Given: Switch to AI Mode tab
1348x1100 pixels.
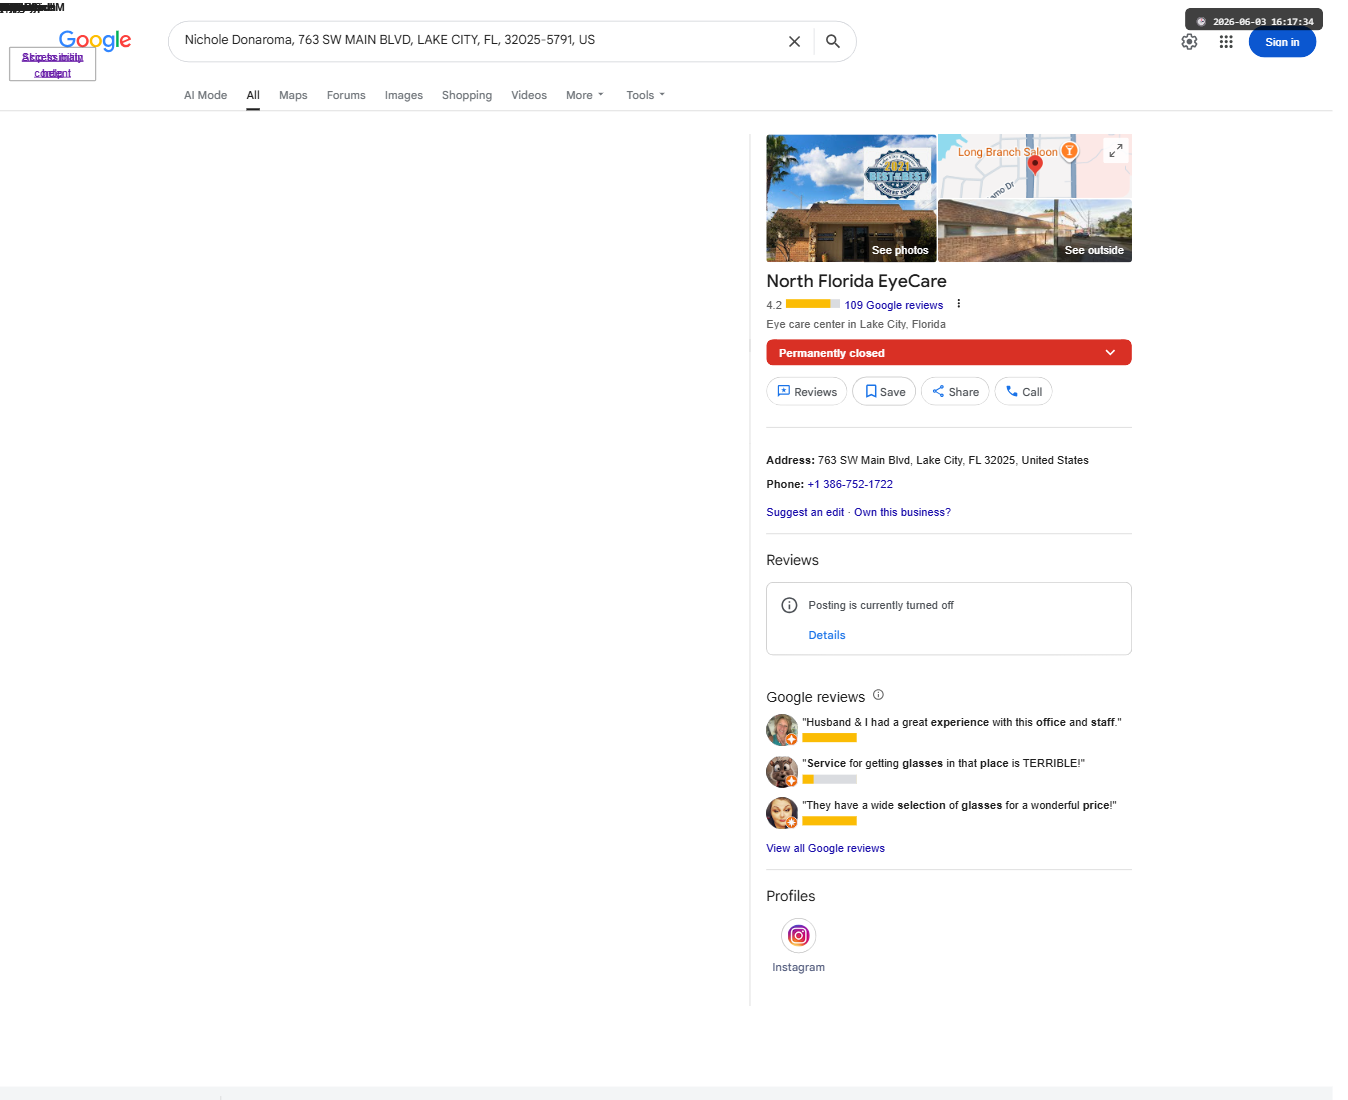Looking at the screenshot, I should pos(205,95).
